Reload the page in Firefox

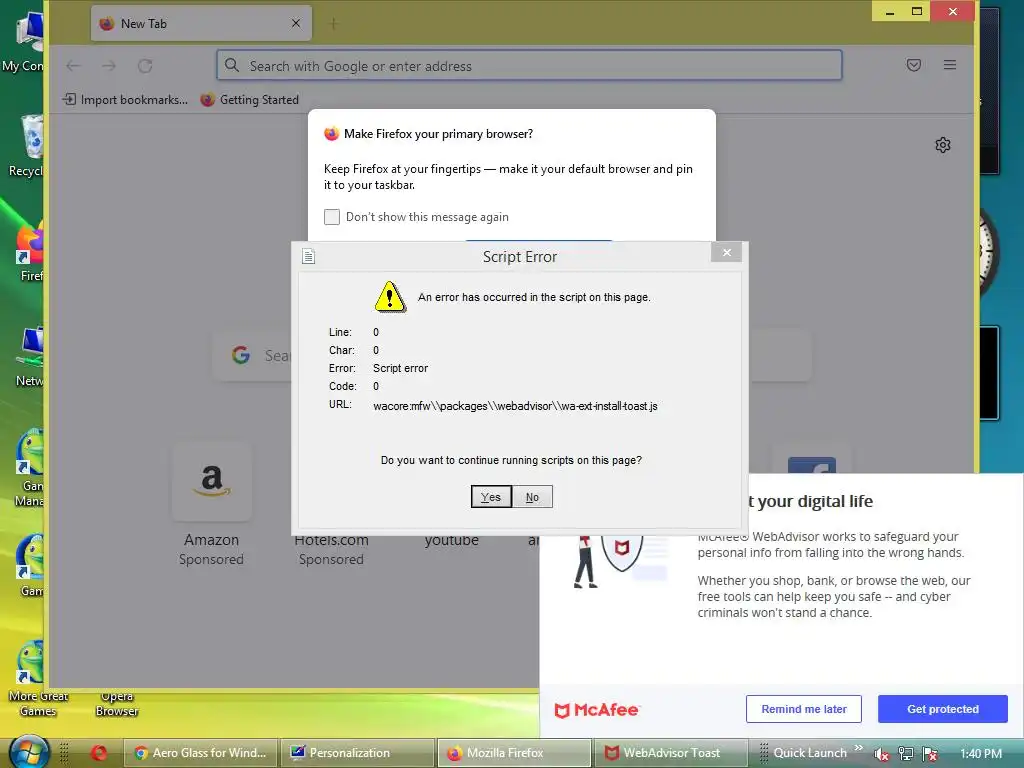point(145,66)
